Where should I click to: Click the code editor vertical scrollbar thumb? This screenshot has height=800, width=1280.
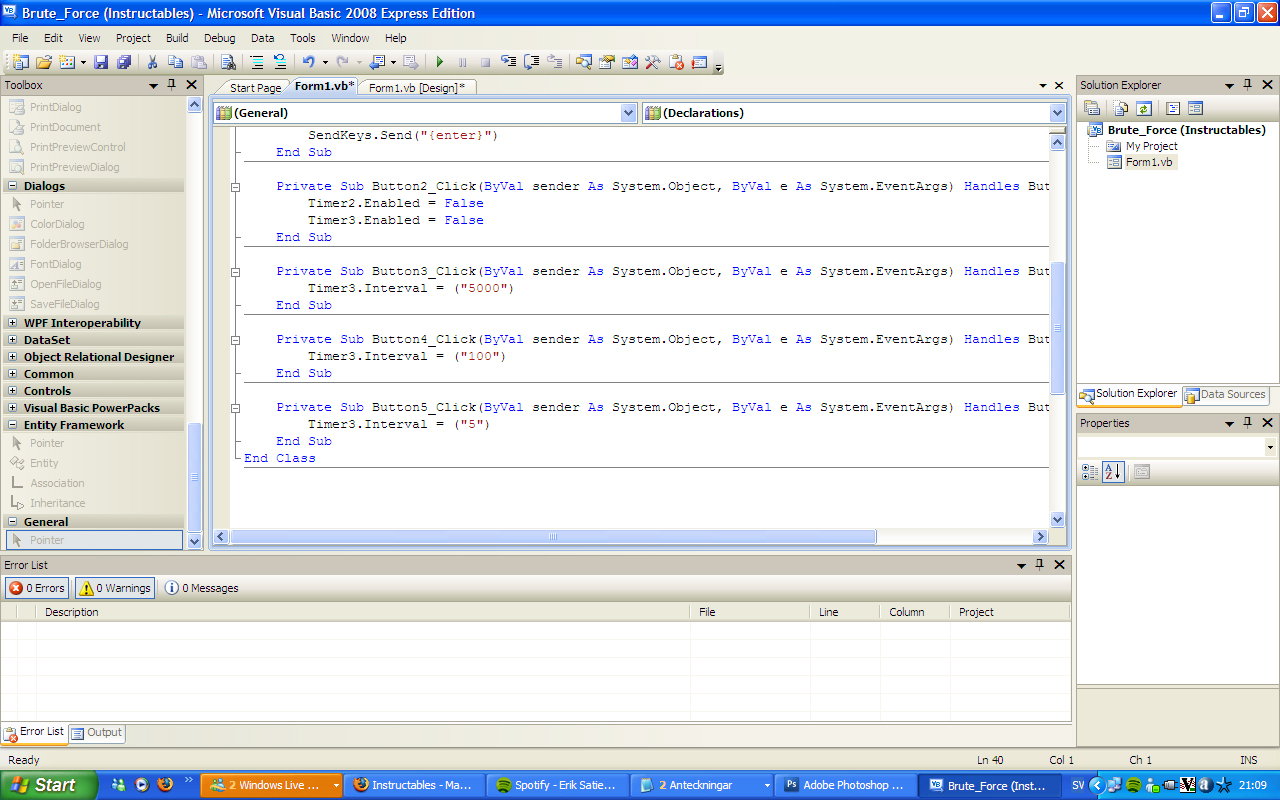[1058, 328]
